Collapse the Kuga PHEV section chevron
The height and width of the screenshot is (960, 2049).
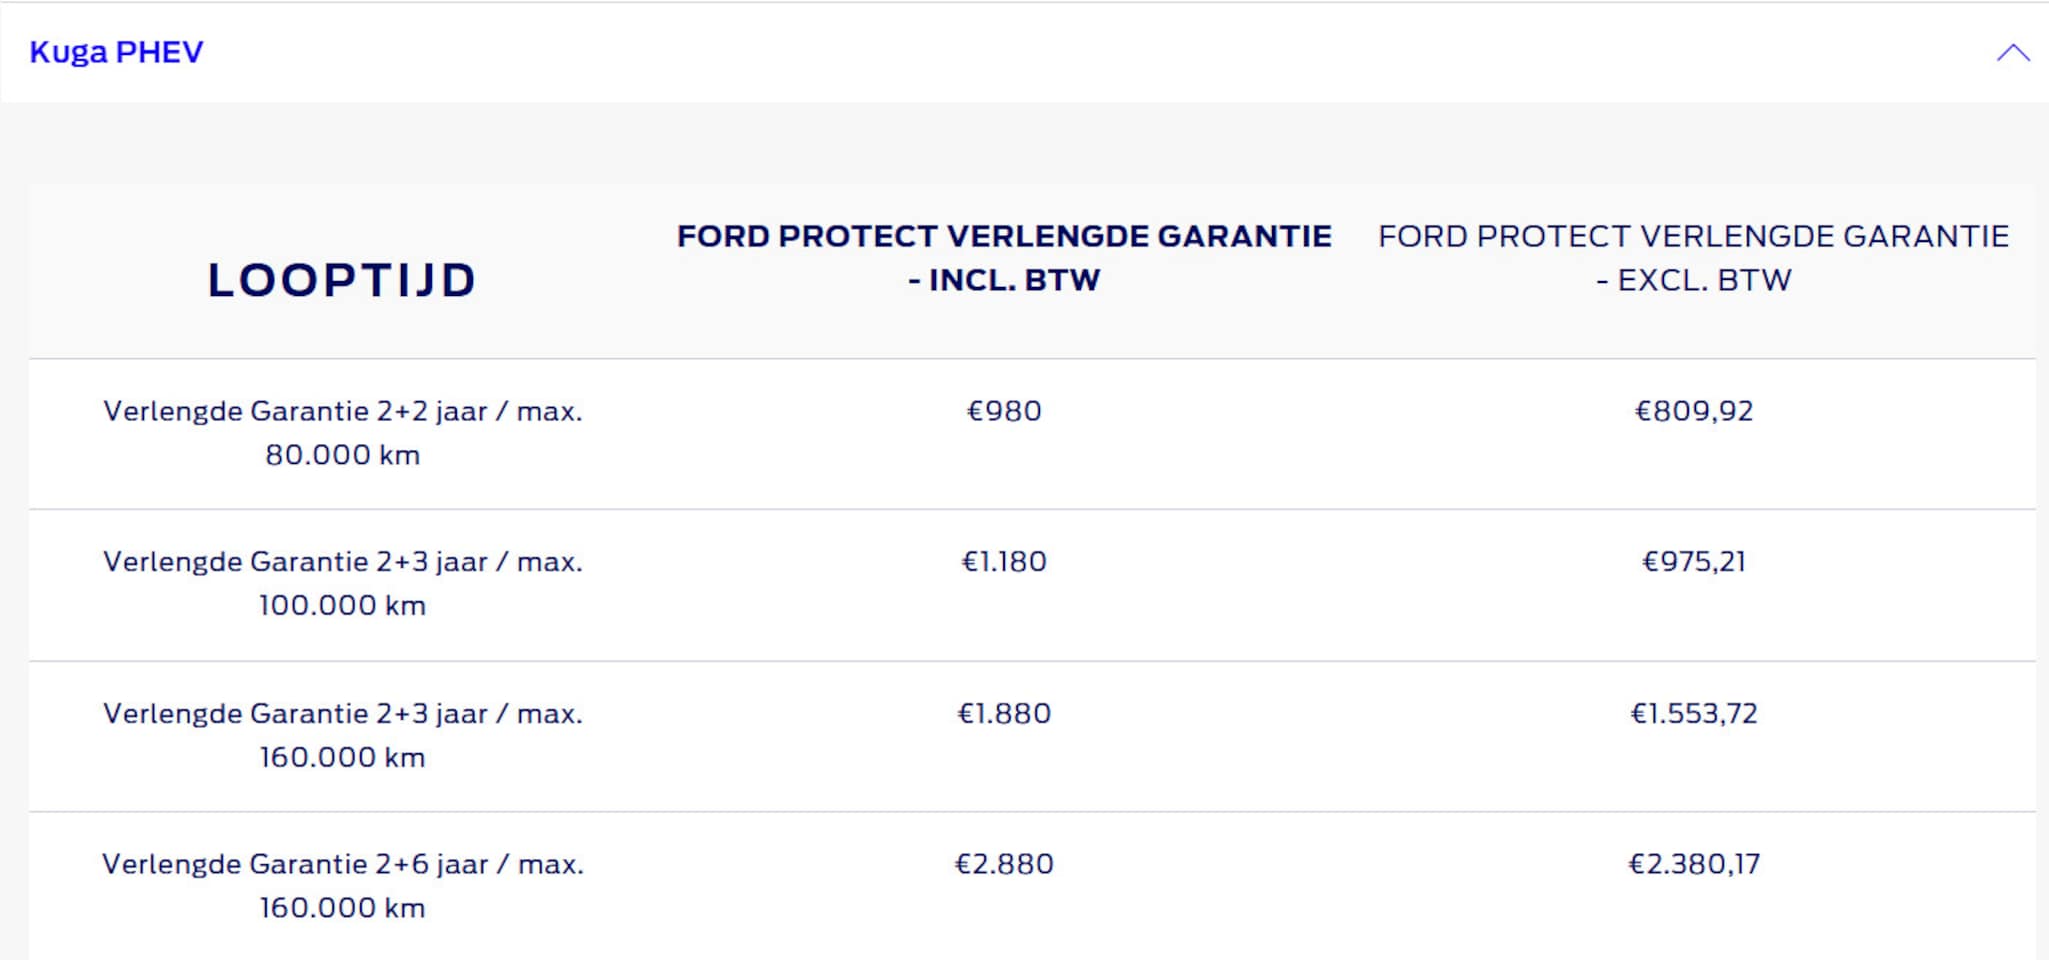tap(2012, 53)
